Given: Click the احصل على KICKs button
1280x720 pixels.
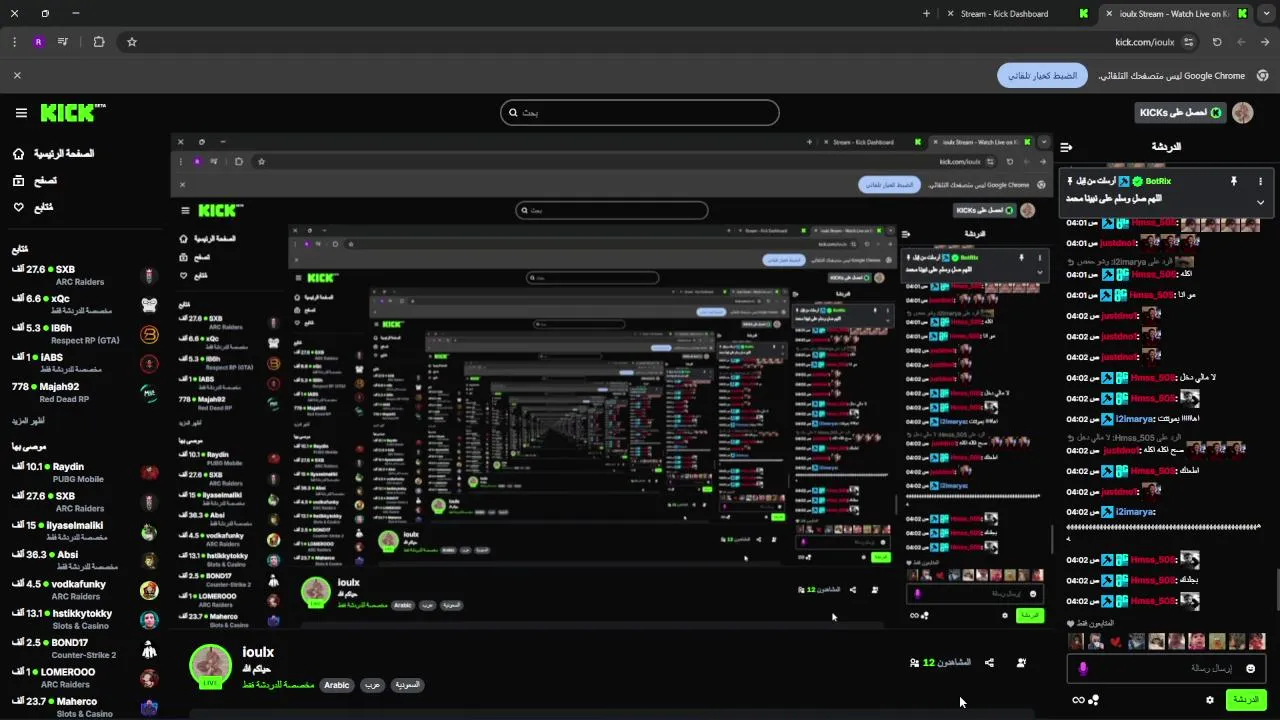Looking at the screenshot, I should [1180, 113].
